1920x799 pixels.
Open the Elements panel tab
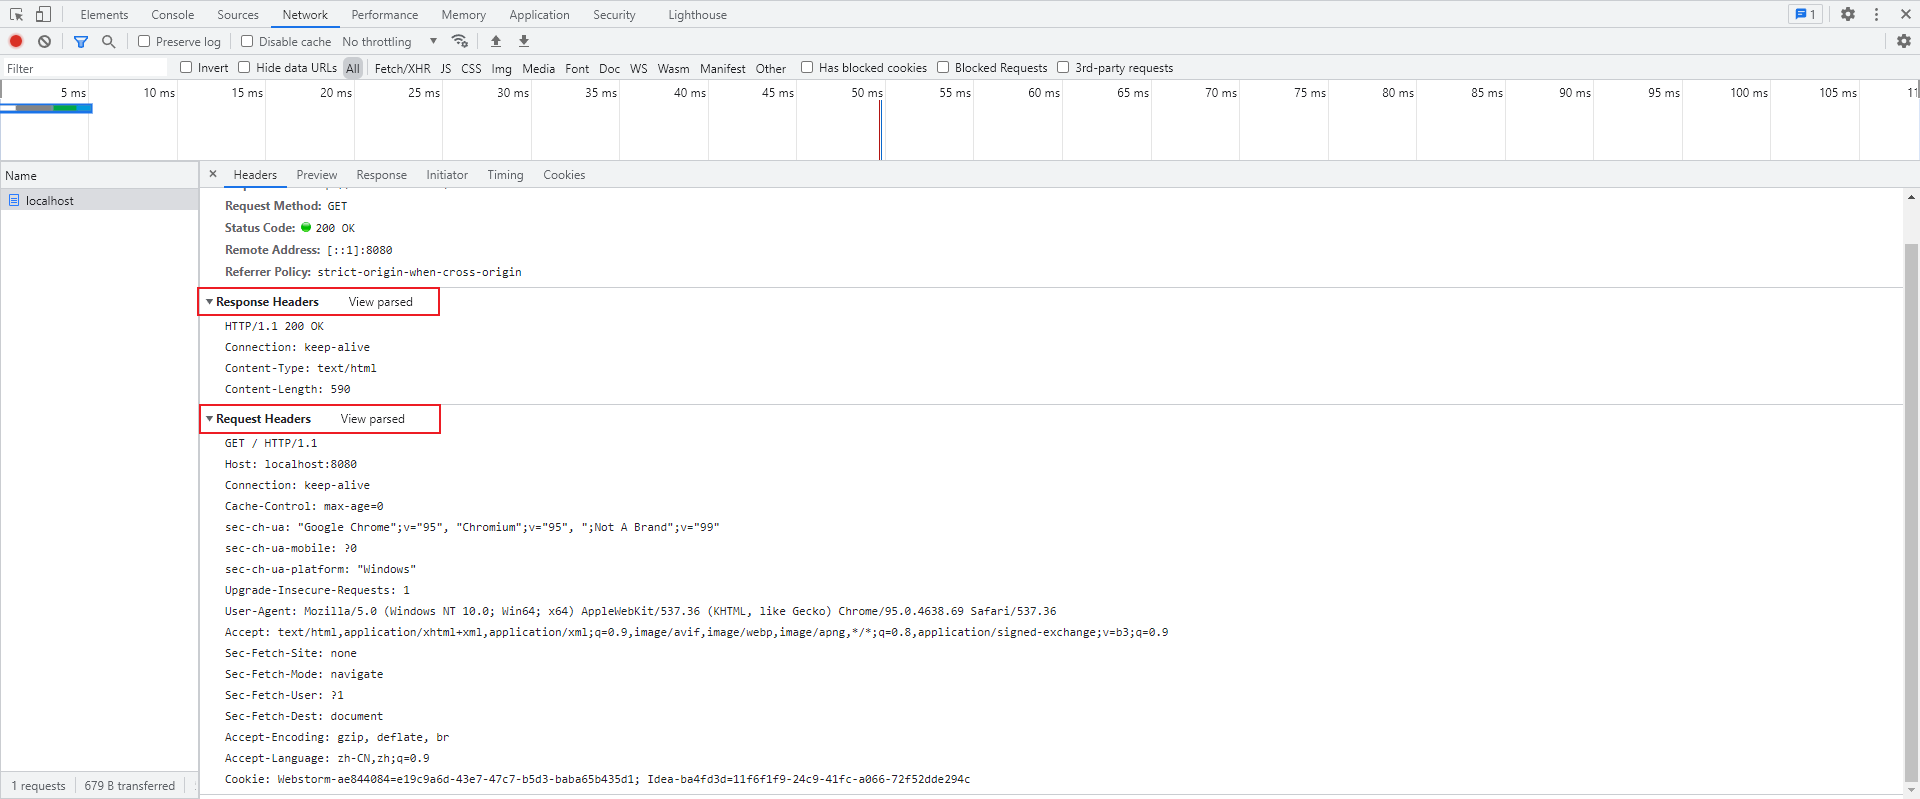pyautogui.click(x=104, y=15)
